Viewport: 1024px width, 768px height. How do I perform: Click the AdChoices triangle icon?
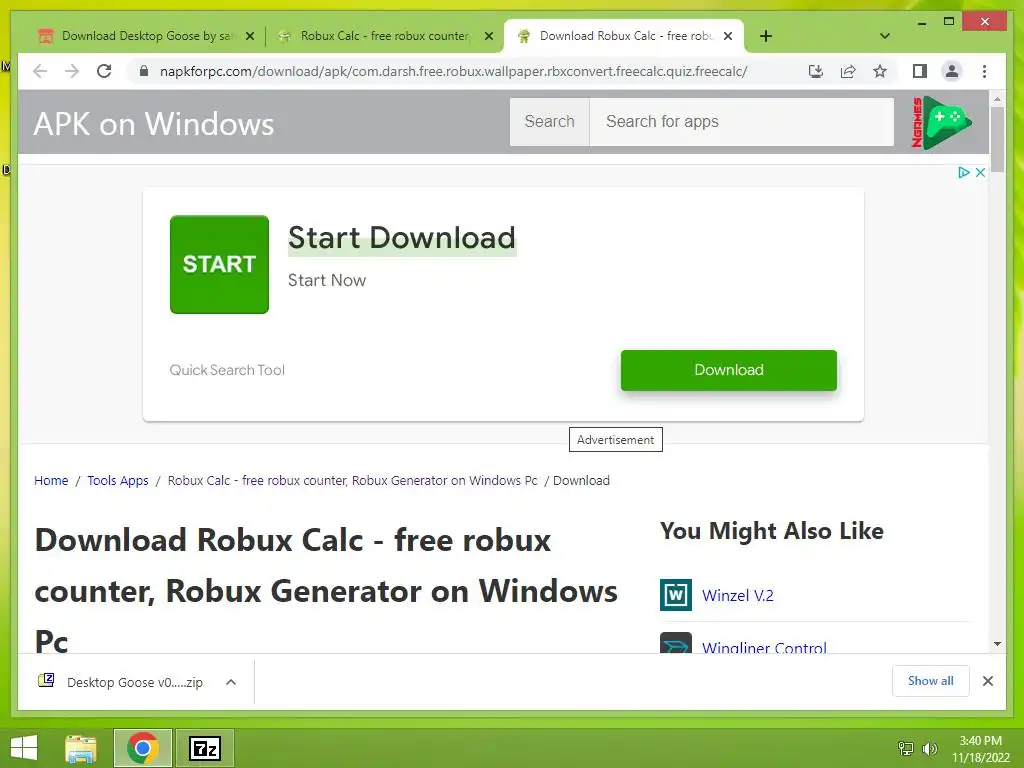963,172
